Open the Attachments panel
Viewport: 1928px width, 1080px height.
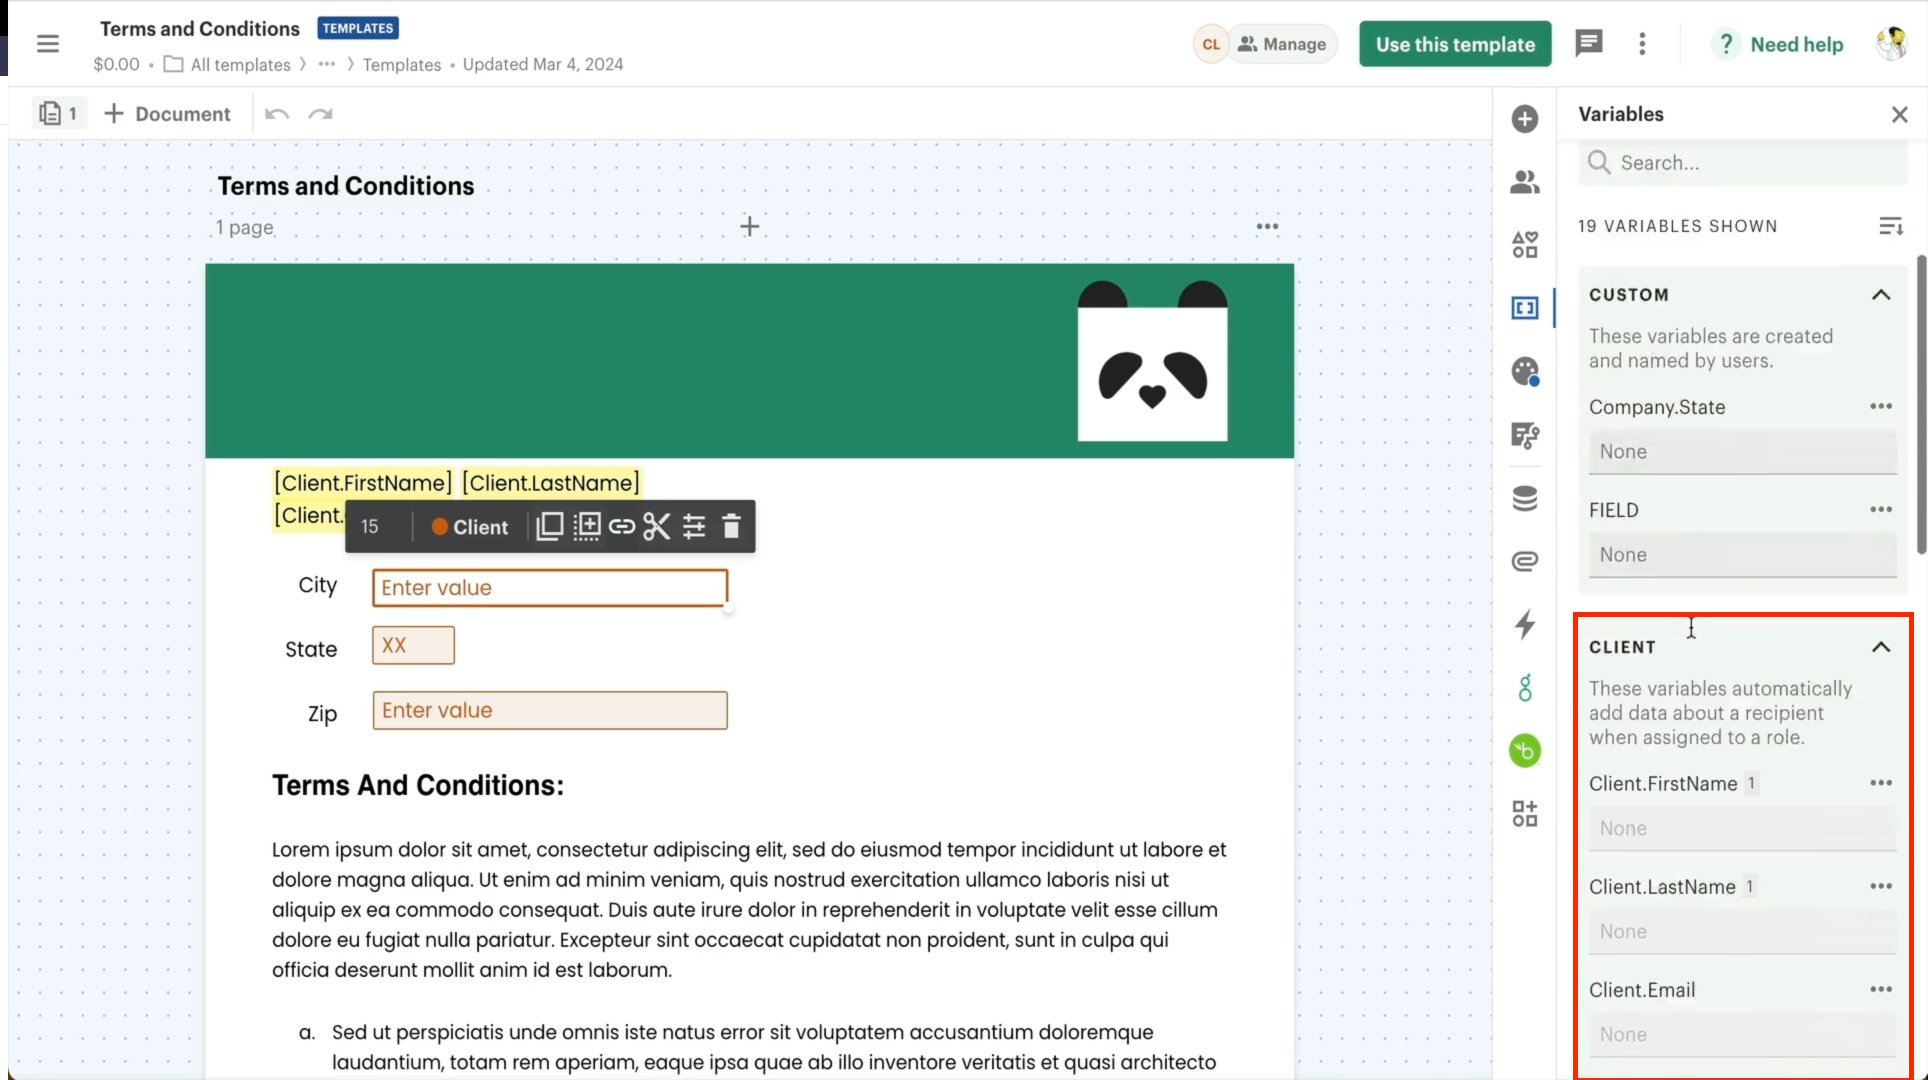click(1525, 561)
